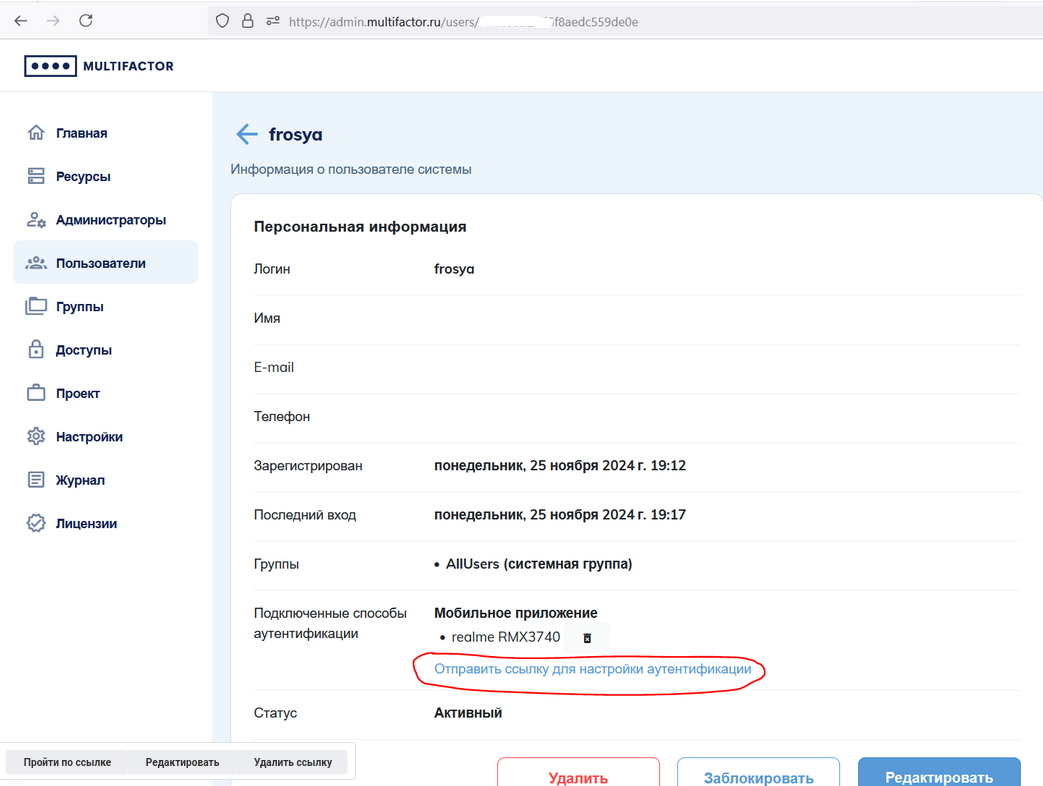Go back using arrow beside frosya
This screenshot has width=1043, height=786.
246,135
